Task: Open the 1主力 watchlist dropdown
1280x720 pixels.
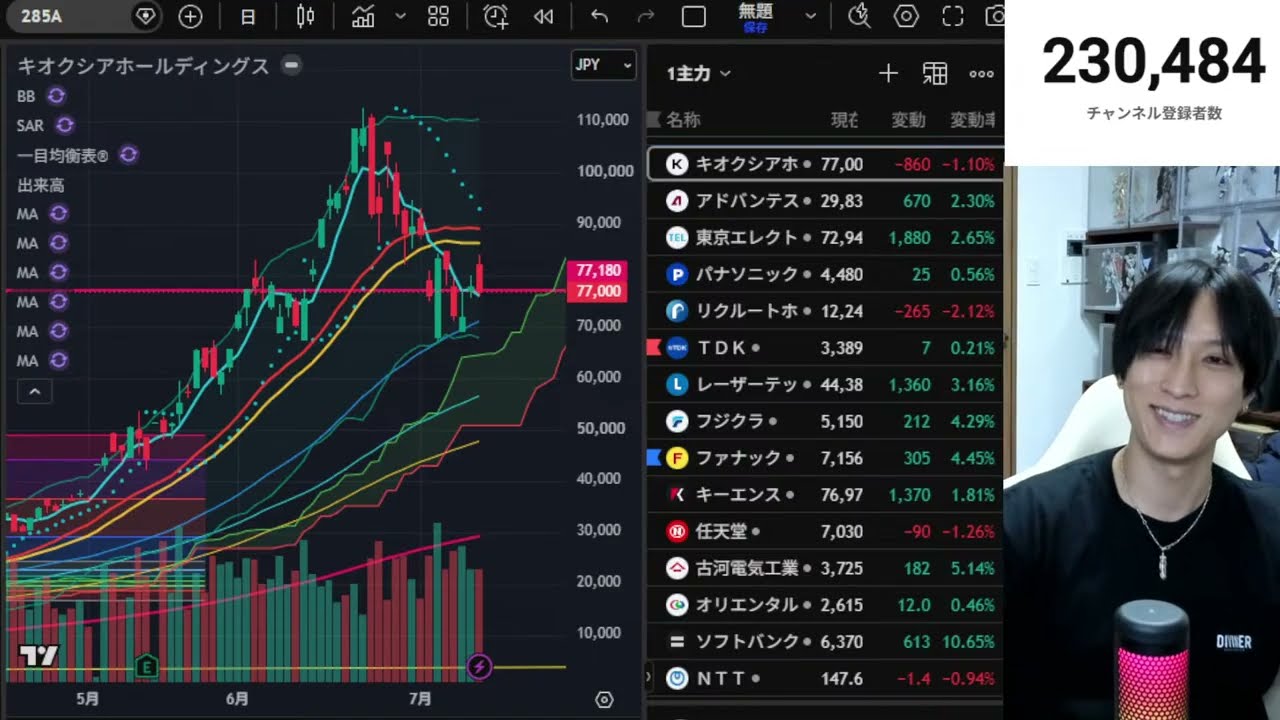Action: (x=698, y=73)
